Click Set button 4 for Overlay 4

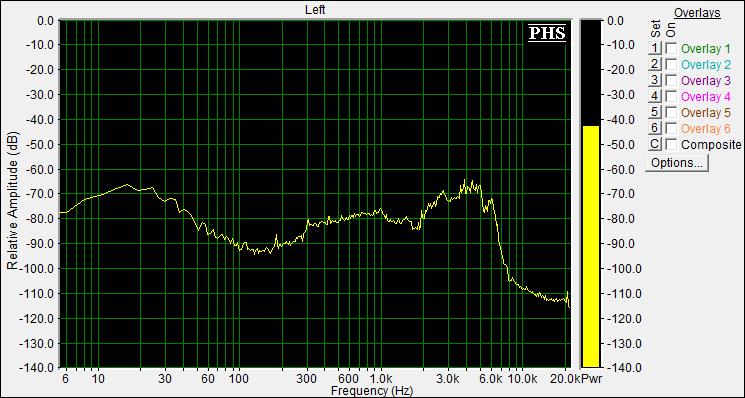pos(655,96)
